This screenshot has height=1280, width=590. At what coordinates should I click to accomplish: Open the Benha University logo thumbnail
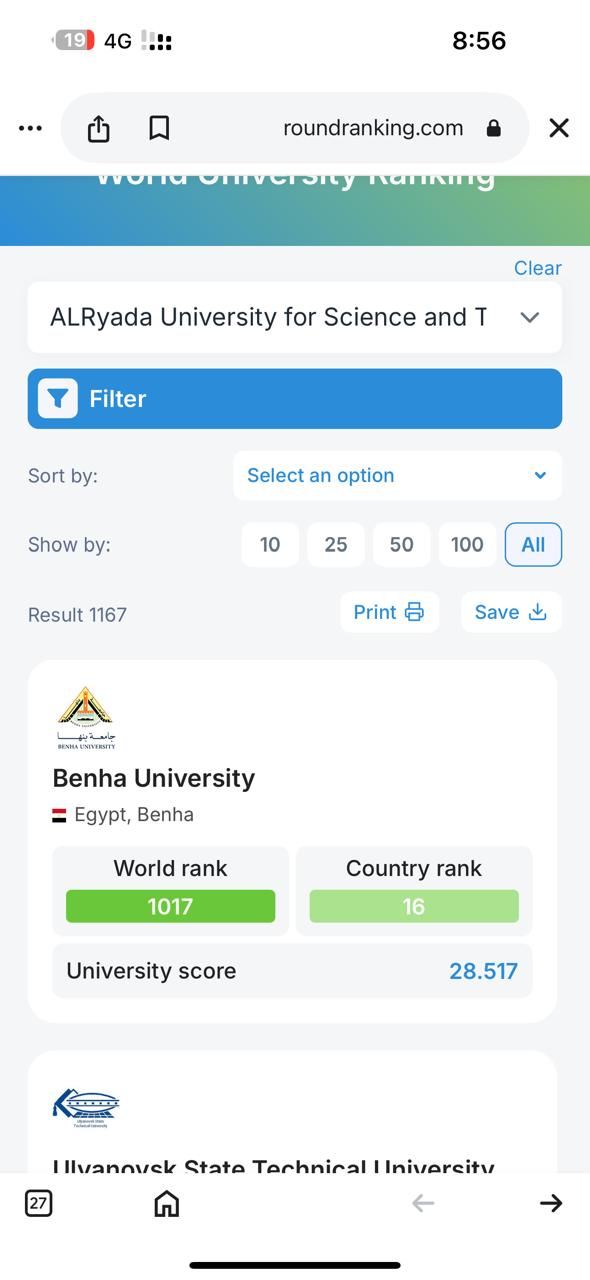(x=86, y=718)
